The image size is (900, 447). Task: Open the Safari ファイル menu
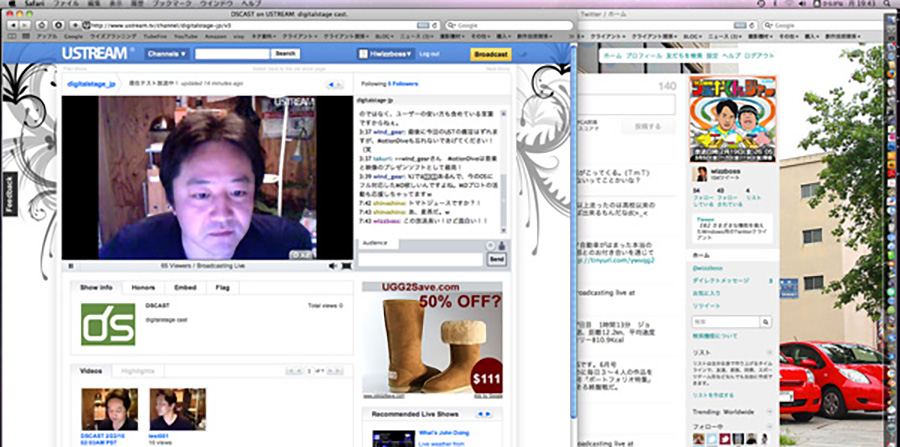tap(65, 3)
